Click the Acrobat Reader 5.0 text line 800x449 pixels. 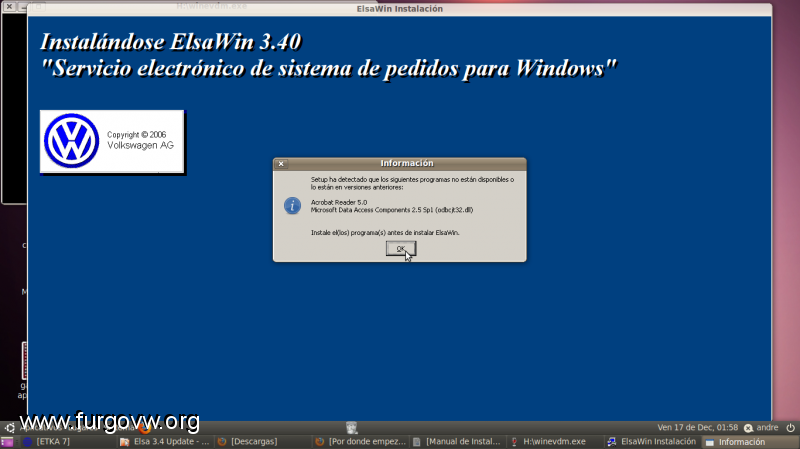pos(339,202)
